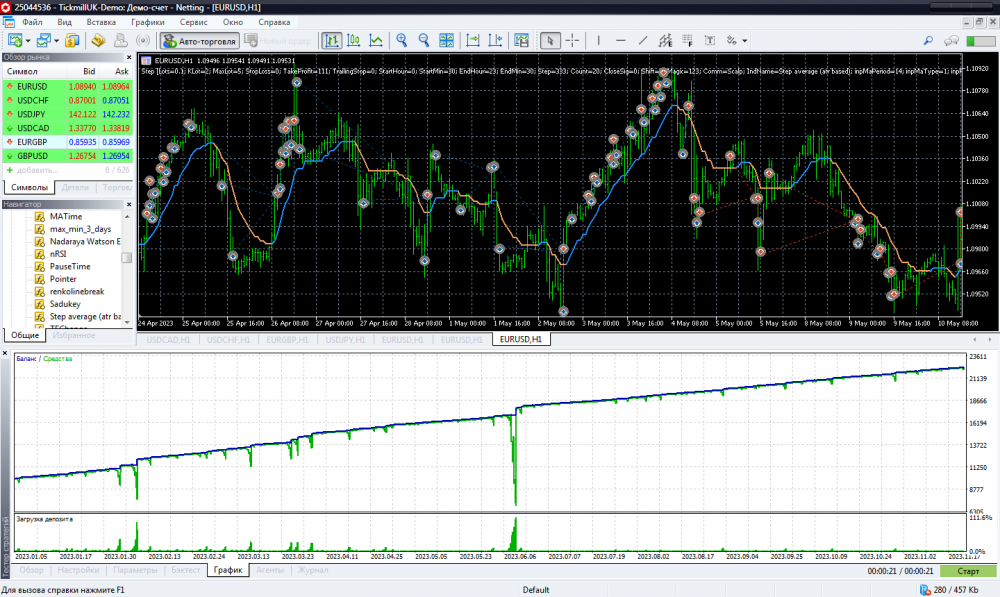Expand the objects tool dropdown arrow

[x=746, y=41]
